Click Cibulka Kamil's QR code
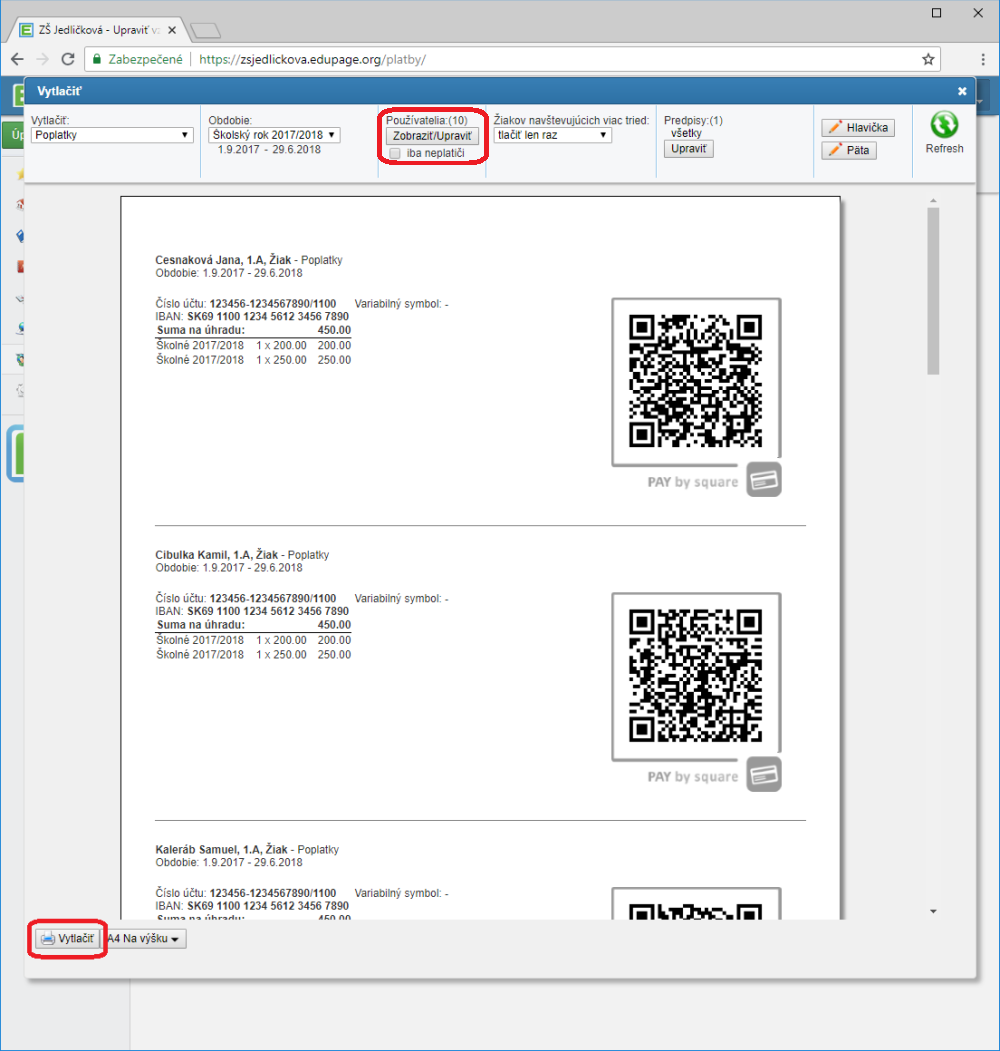Screen dimensions: 1000x1051 coord(695,676)
